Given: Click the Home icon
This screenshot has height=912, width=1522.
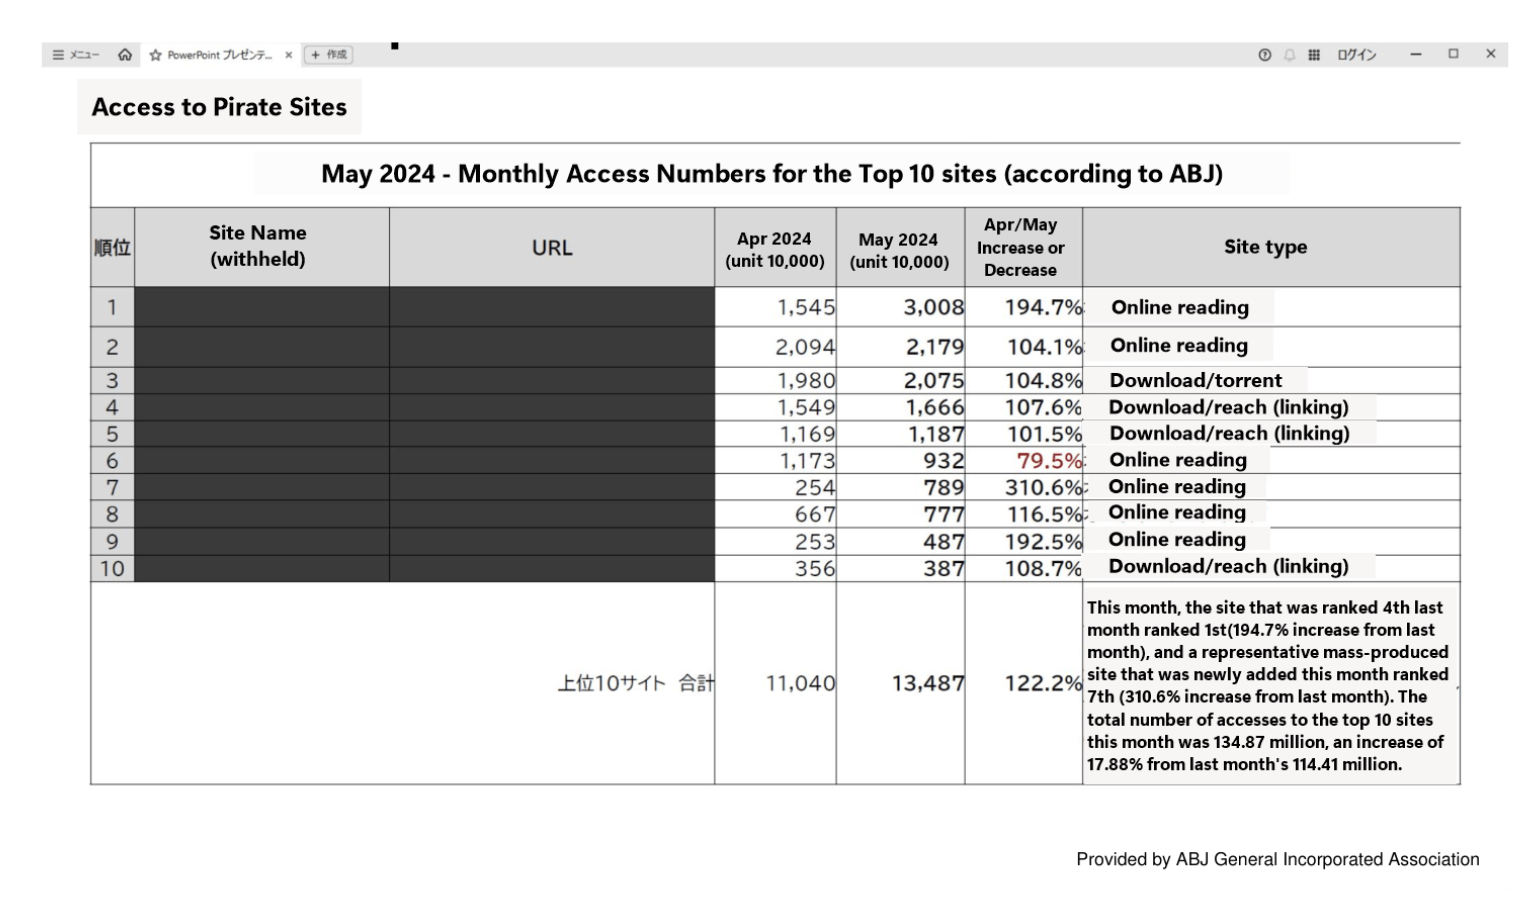Looking at the screenshot, I should [125, 55].
